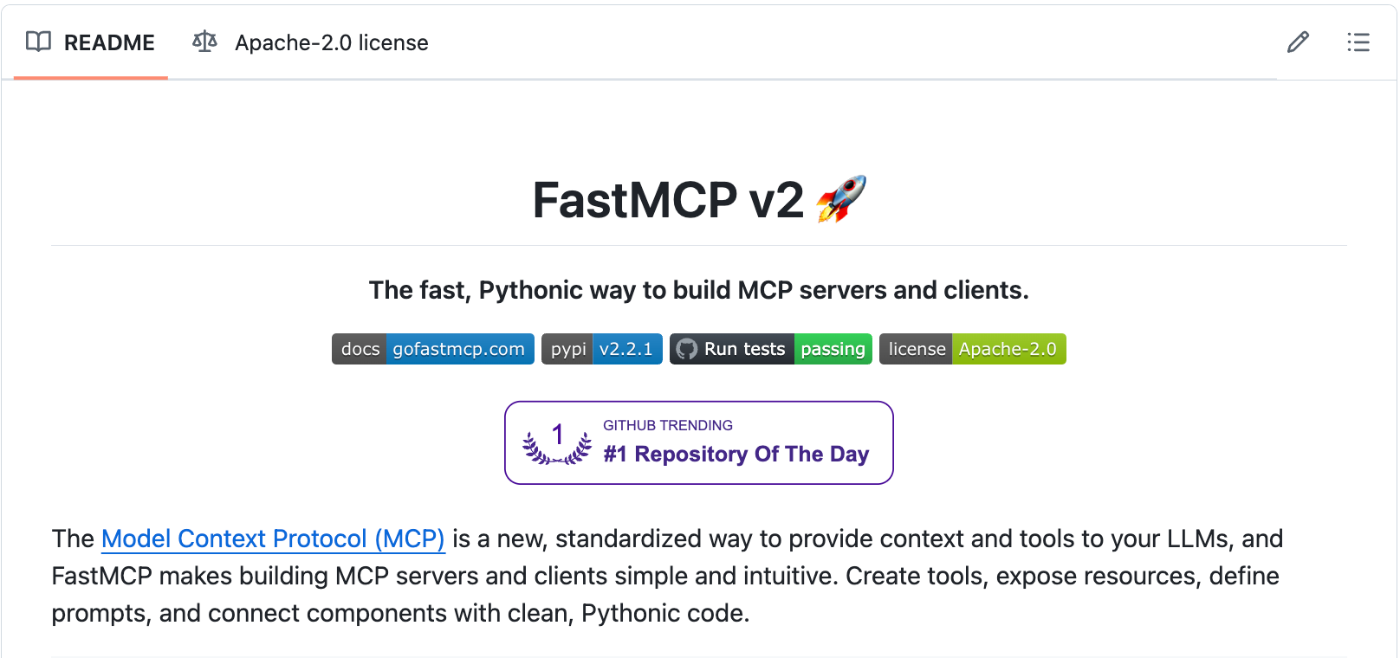Click the rocket emoji in the title

point(841,199)
